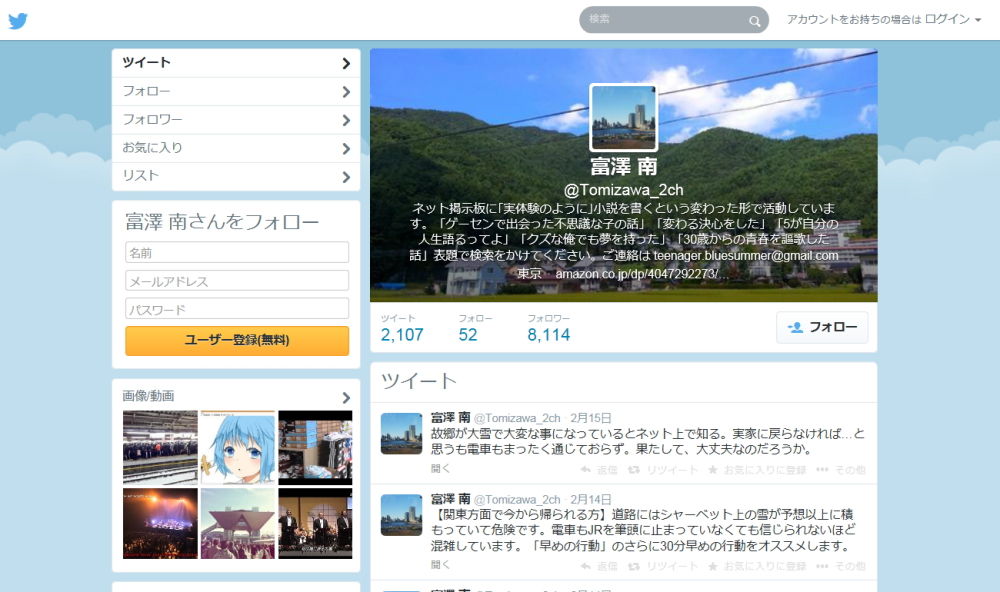Open the men in suits photo thumbnail
Screen dimensions: 1000x592
click(x=315, y=524)
